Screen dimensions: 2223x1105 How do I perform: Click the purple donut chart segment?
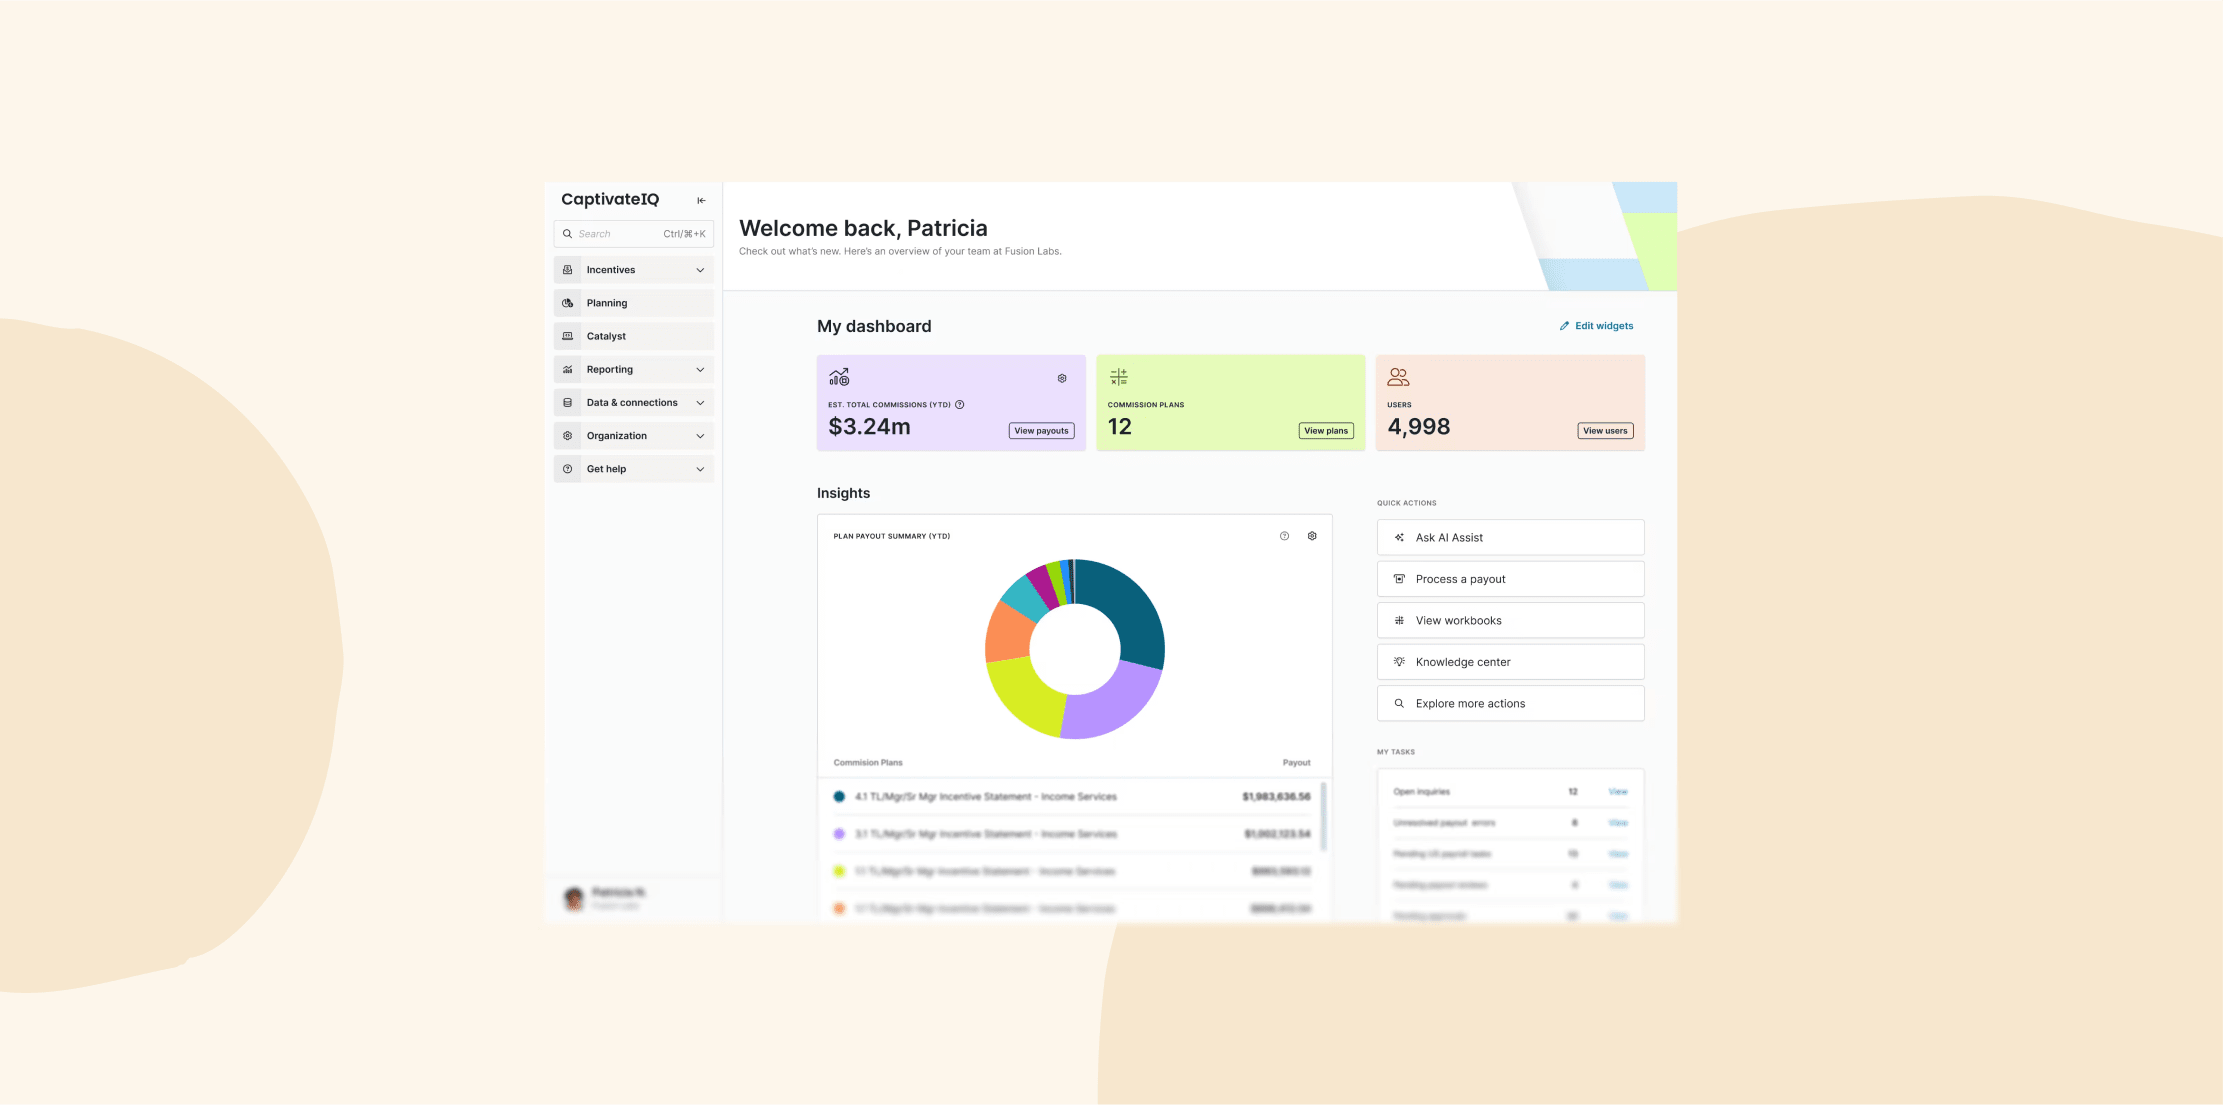click(1112, 702)
